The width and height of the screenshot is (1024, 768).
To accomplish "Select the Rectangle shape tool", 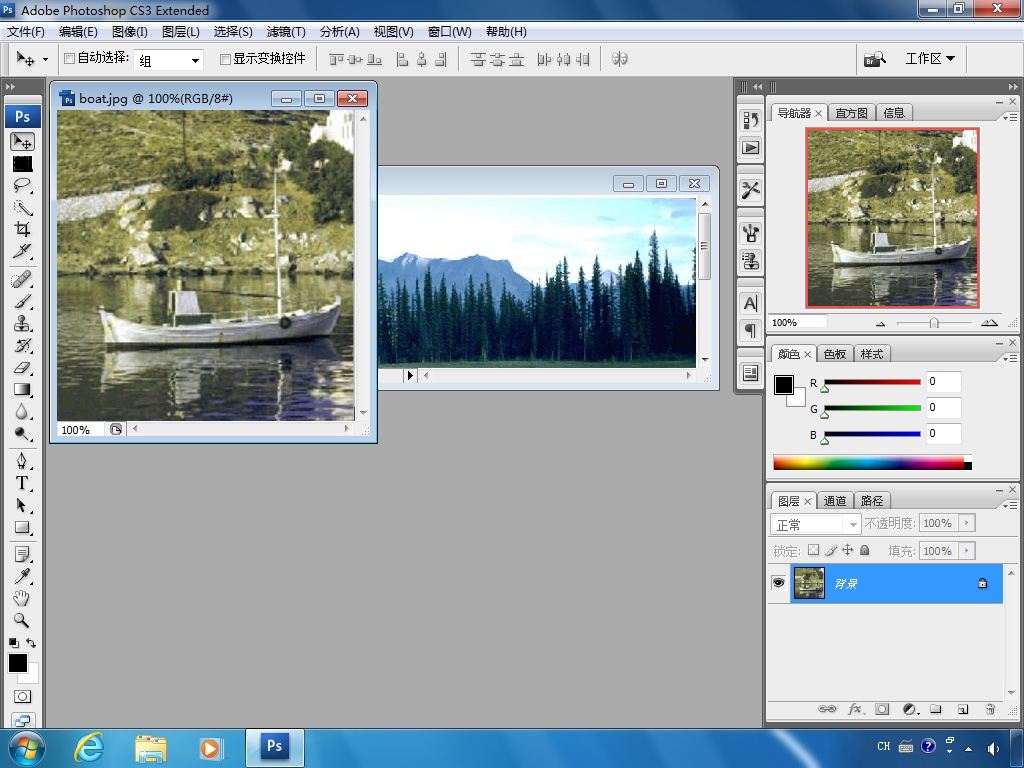I will click(22, 527).
